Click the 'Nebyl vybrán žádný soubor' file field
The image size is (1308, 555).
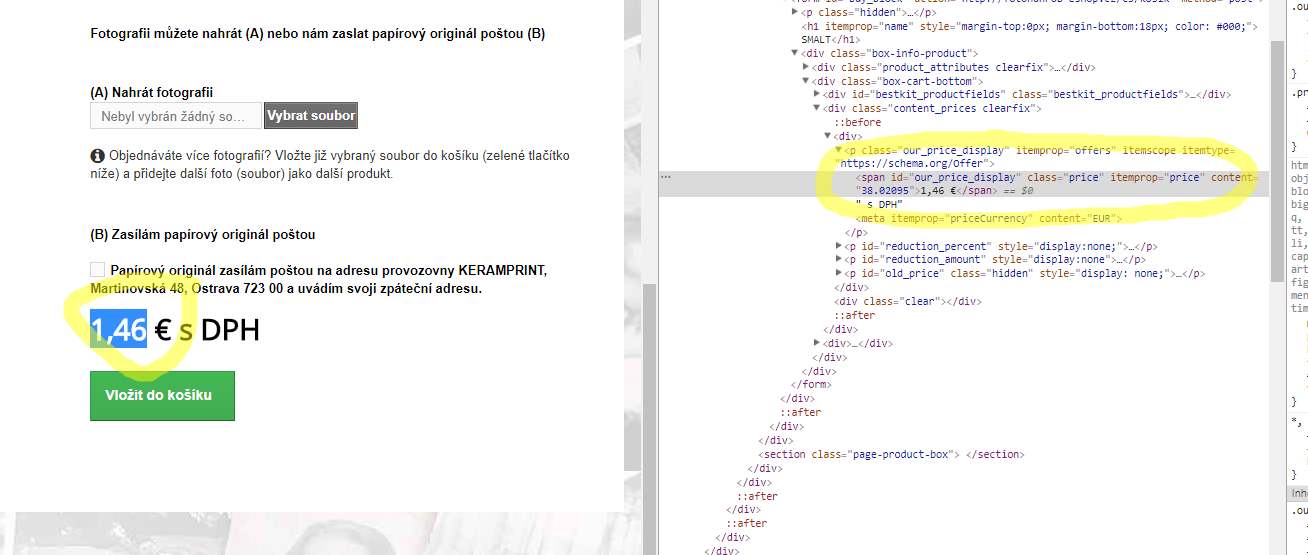176,116
